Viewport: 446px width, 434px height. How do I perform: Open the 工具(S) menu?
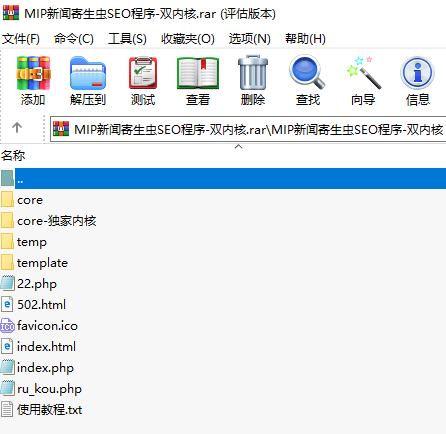click(x=127, y=39)
